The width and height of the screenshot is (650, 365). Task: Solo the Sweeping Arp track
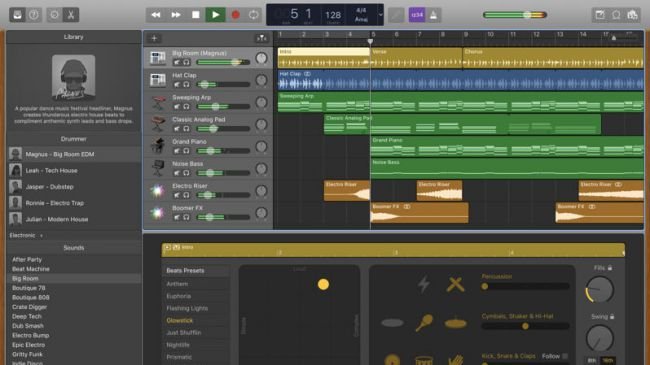coord(187,107)
